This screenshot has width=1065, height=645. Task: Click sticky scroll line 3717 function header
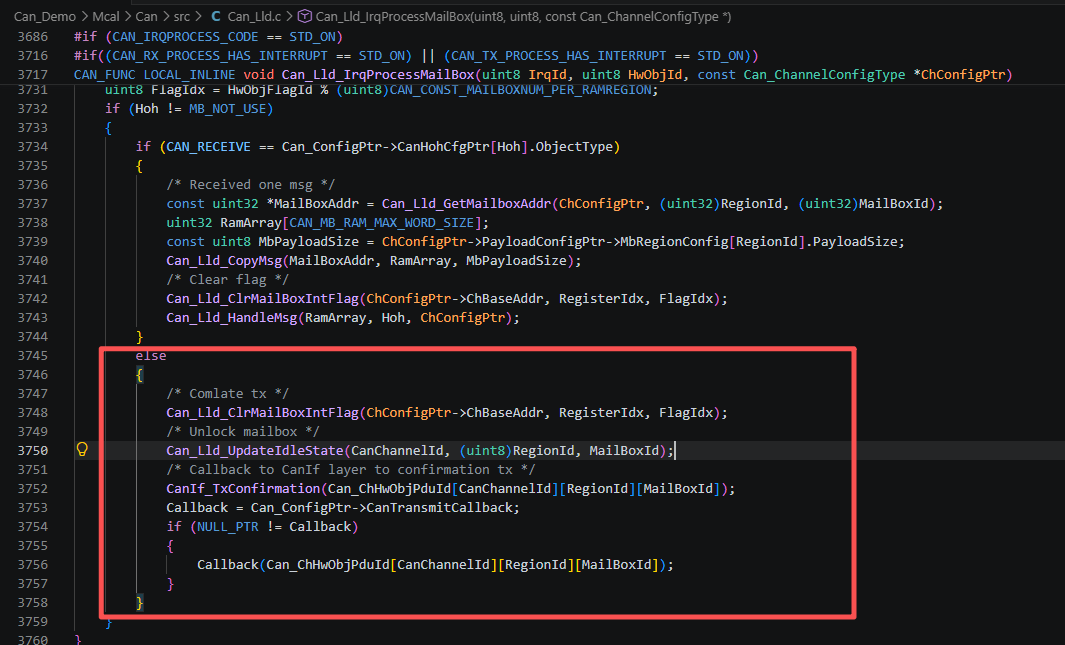click(543, 75)
